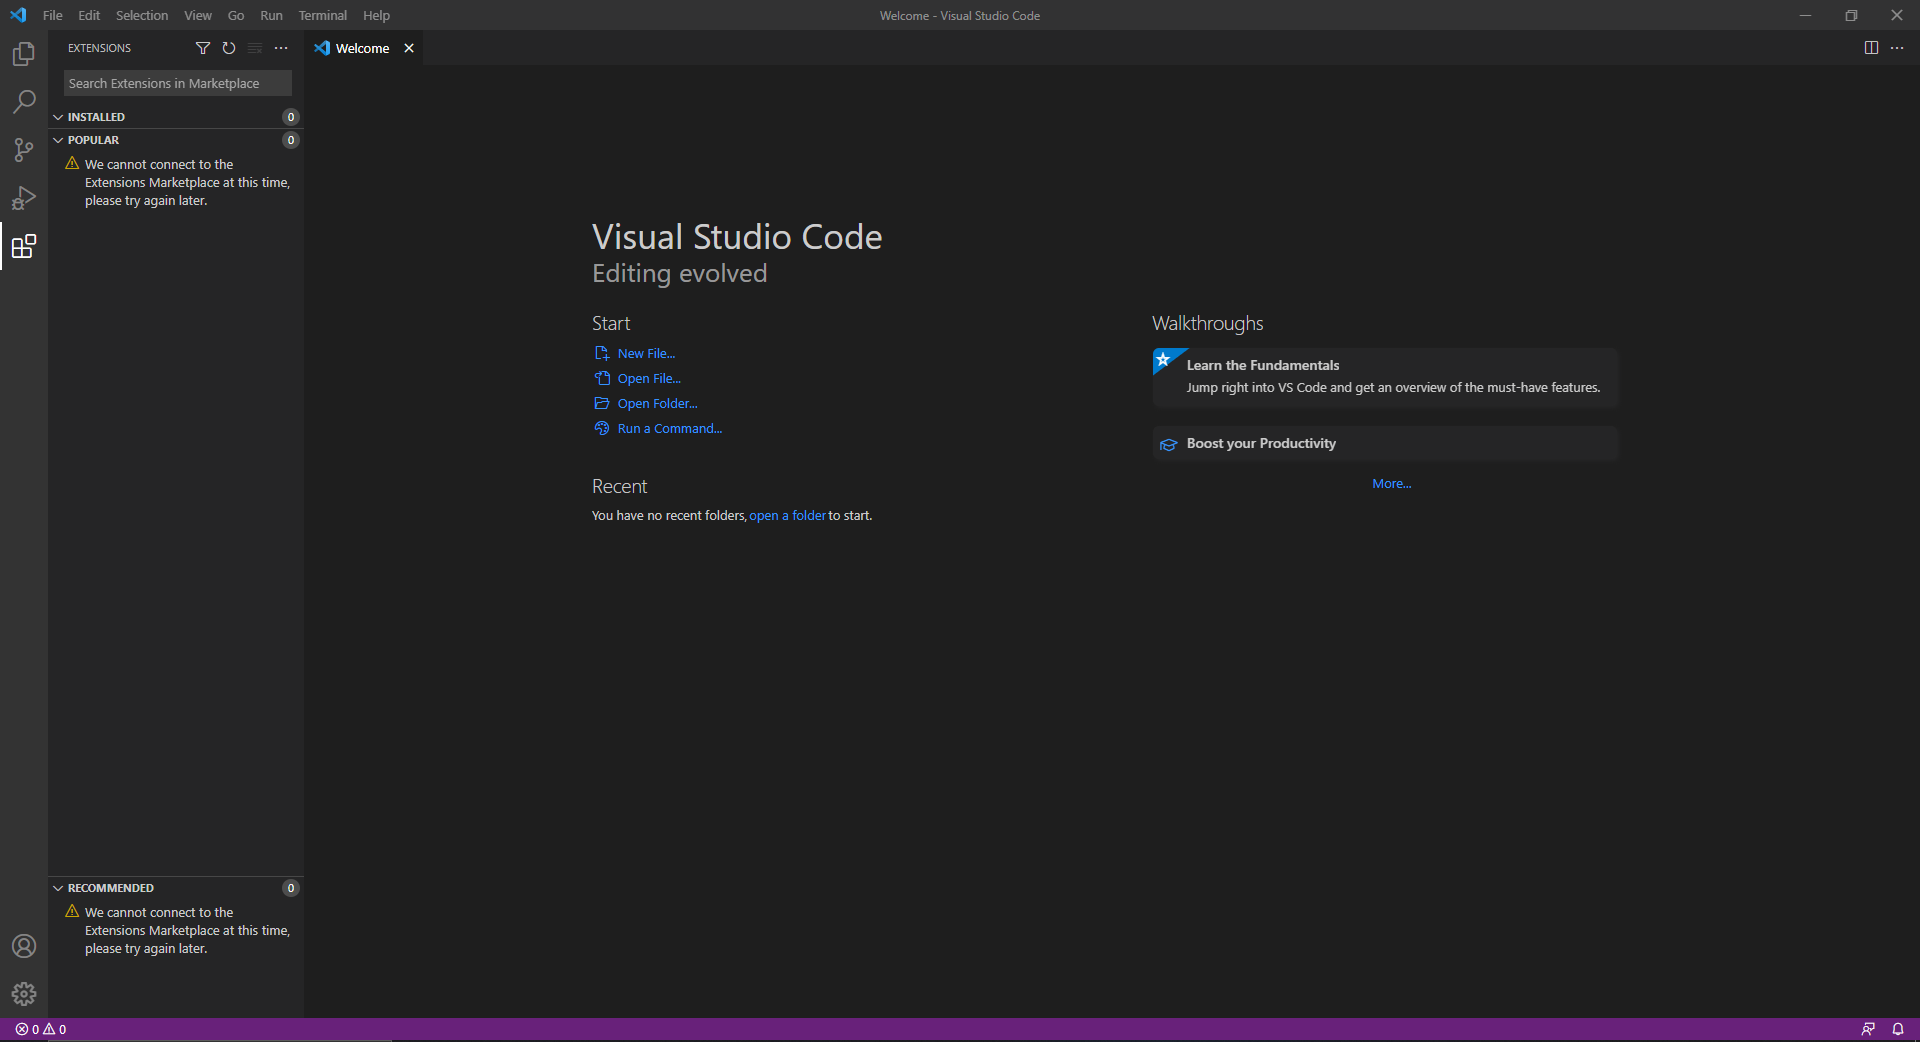This screenshot has height=1042, width=1920.
Task: Click the More... walkthroughs link
Action: click(x=1392, y=484)
